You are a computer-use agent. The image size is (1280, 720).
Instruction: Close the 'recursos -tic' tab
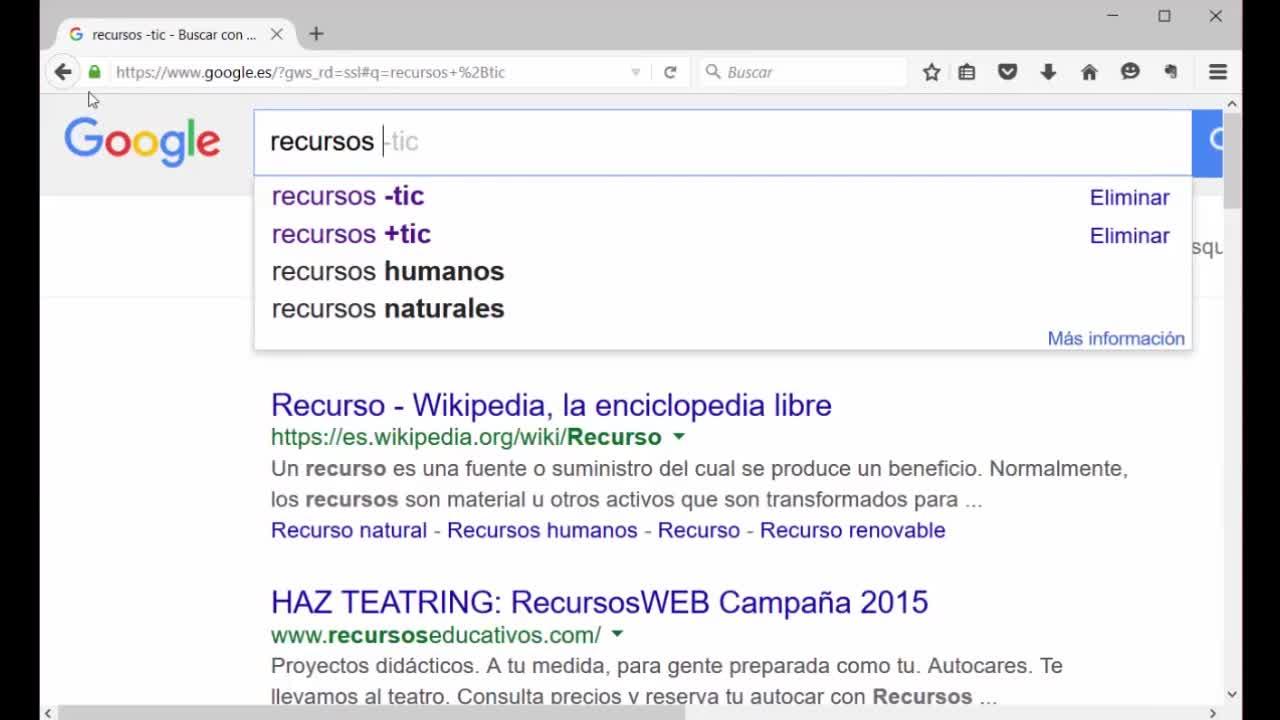[x=277, y=34]
